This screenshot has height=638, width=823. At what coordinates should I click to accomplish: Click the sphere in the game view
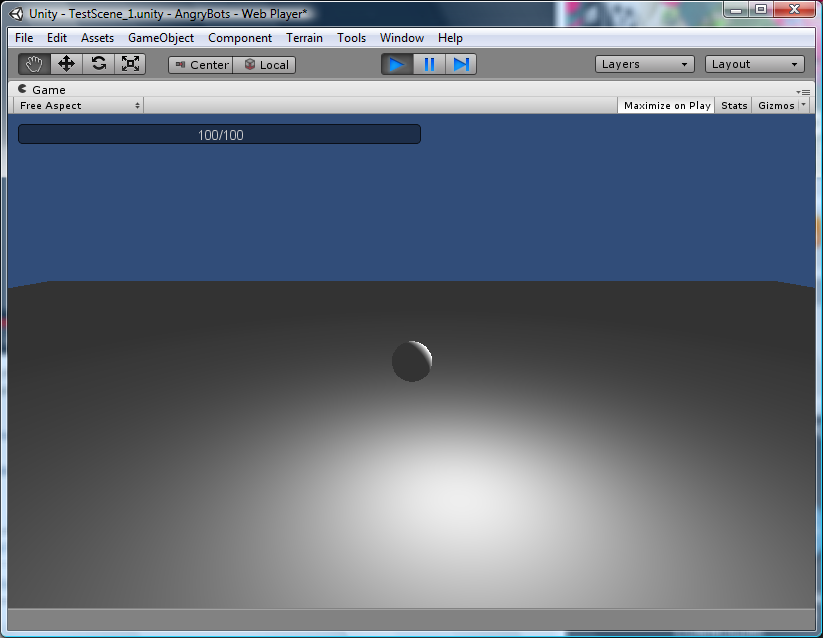point(412,361)
